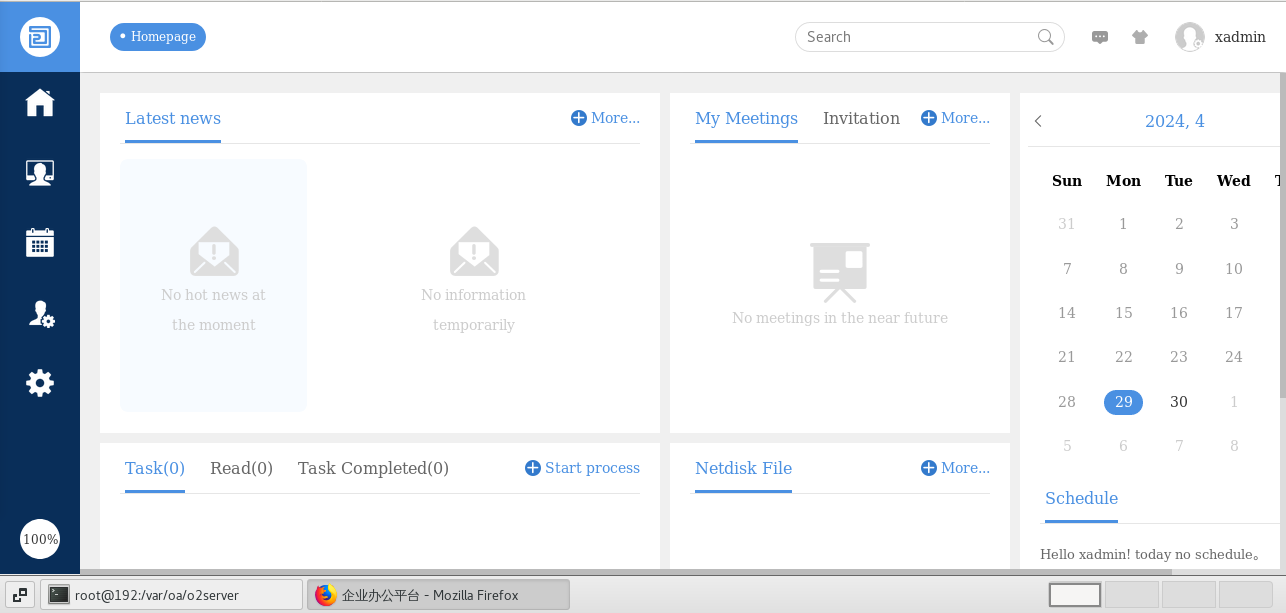The image size is (1286, 613).
Task: Switch to the root terminal taskbar window
Action: [x=171, y=595]
